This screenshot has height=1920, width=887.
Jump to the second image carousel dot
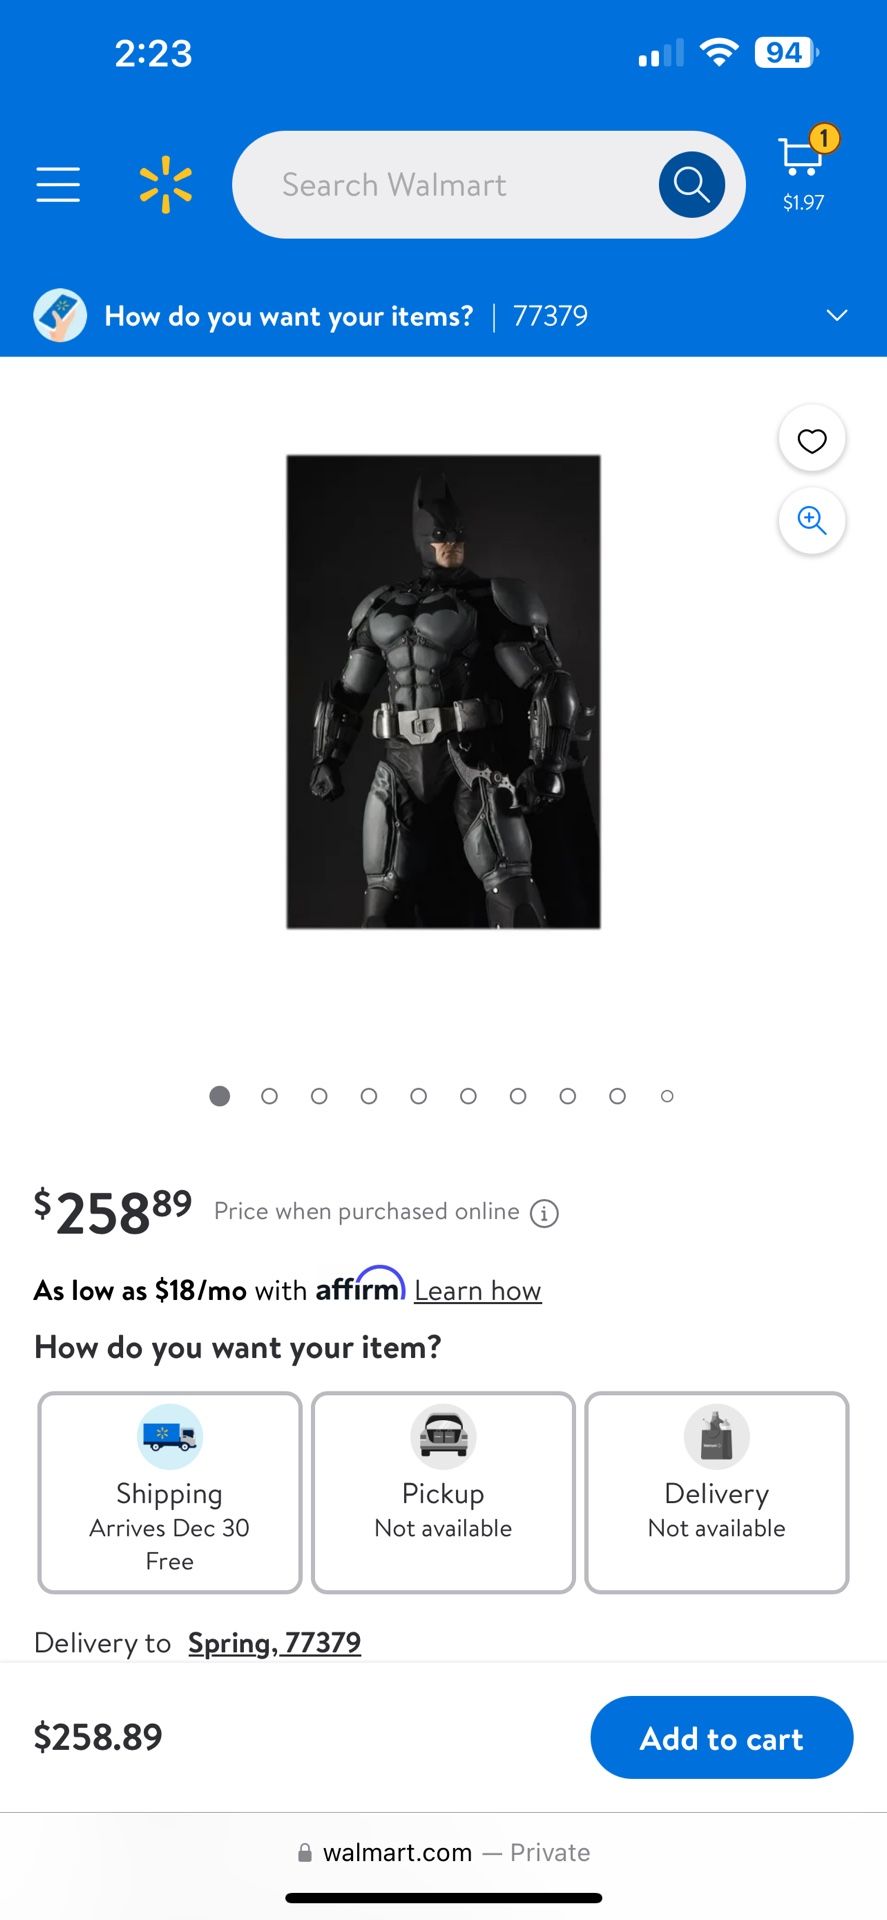pos(269,1096)
